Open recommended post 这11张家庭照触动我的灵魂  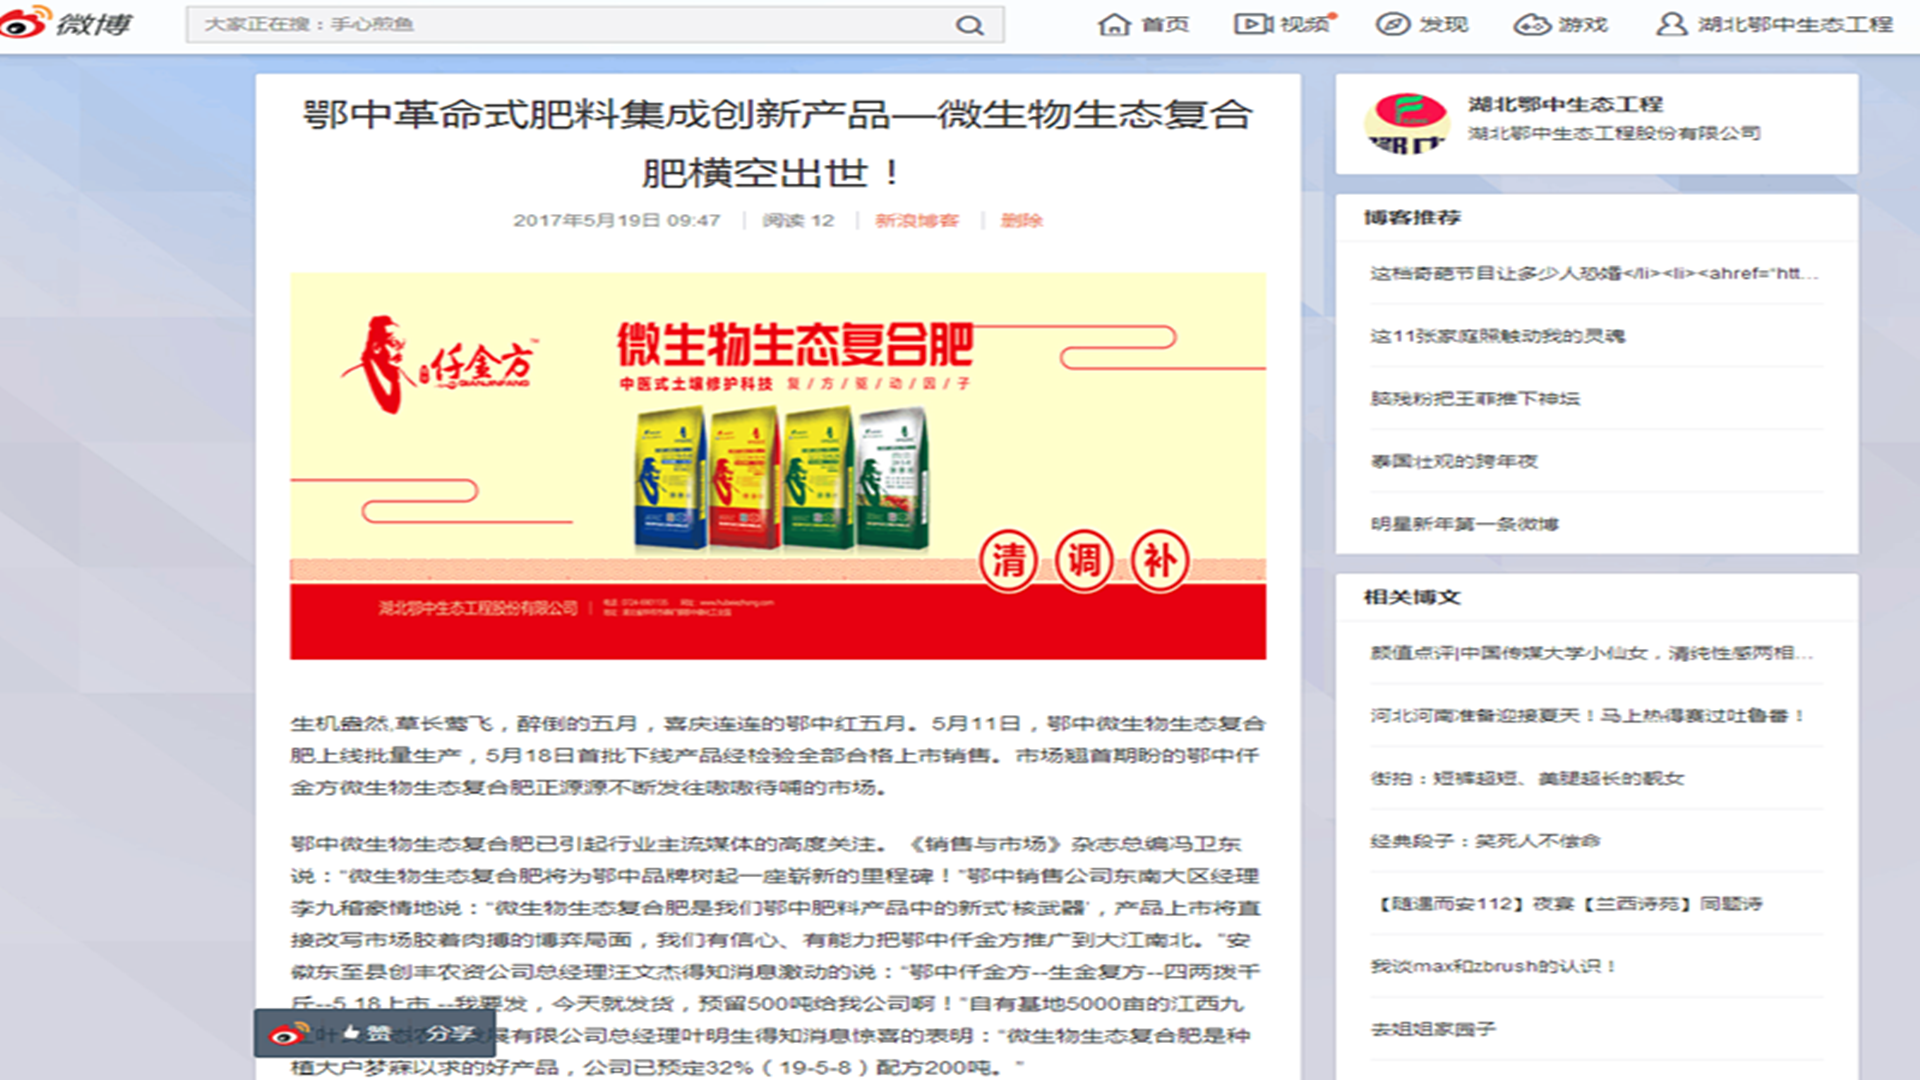coord(1497,336)
